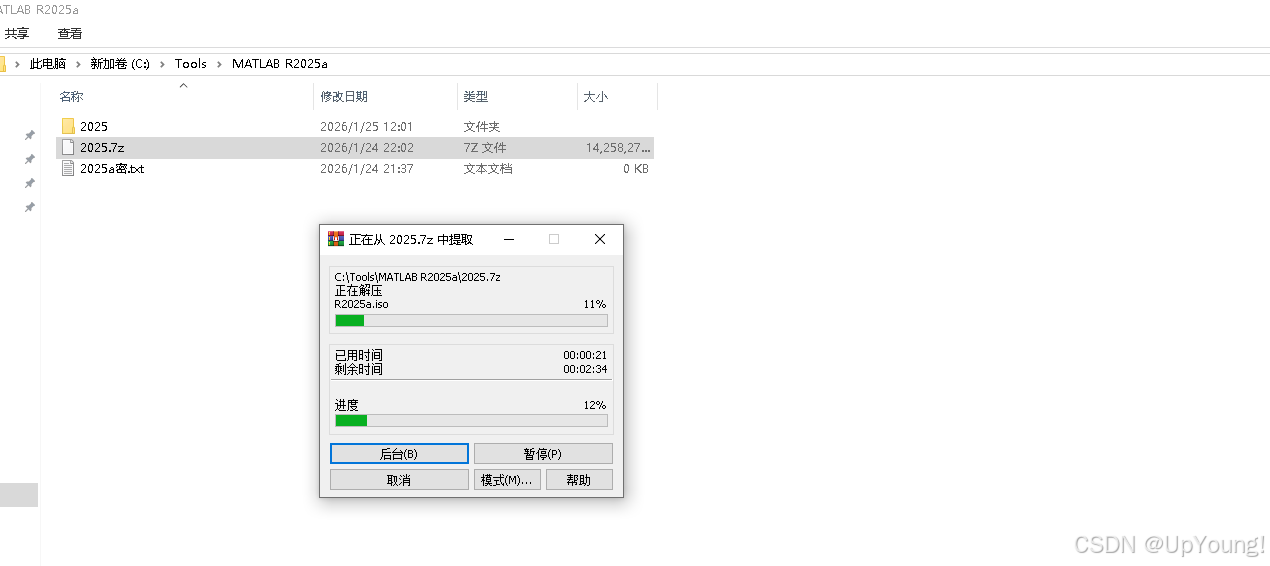Click the 2025 folder icon

68,126
